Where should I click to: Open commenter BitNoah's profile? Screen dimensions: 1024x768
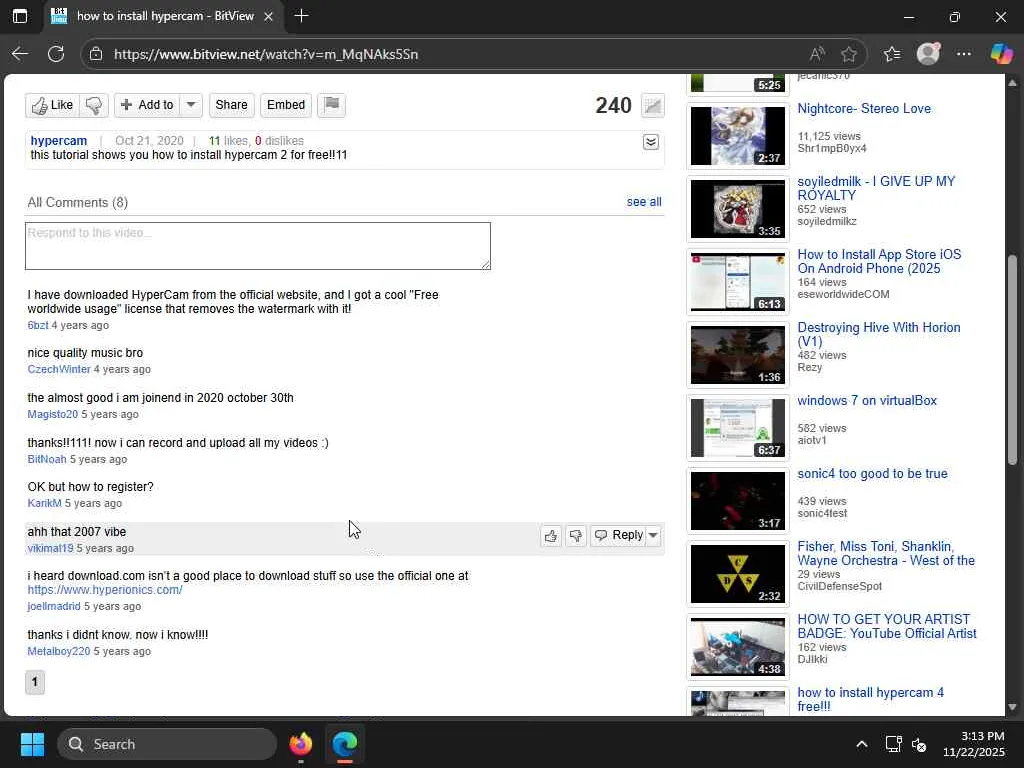point(47,459)
